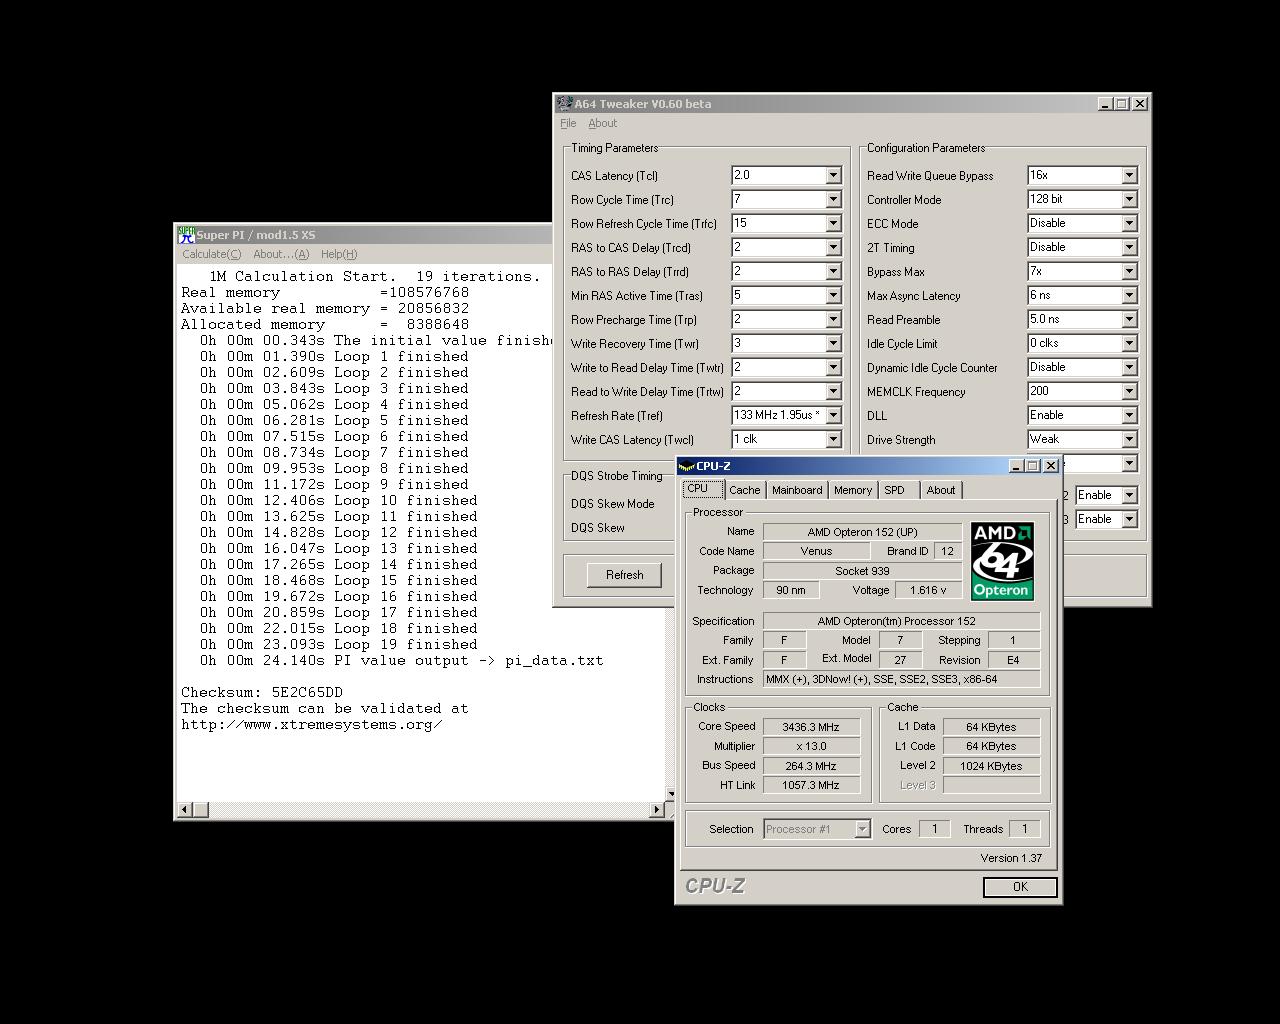Open the Help menu in Super PI

pyautogui.click(x=339, y=254)
